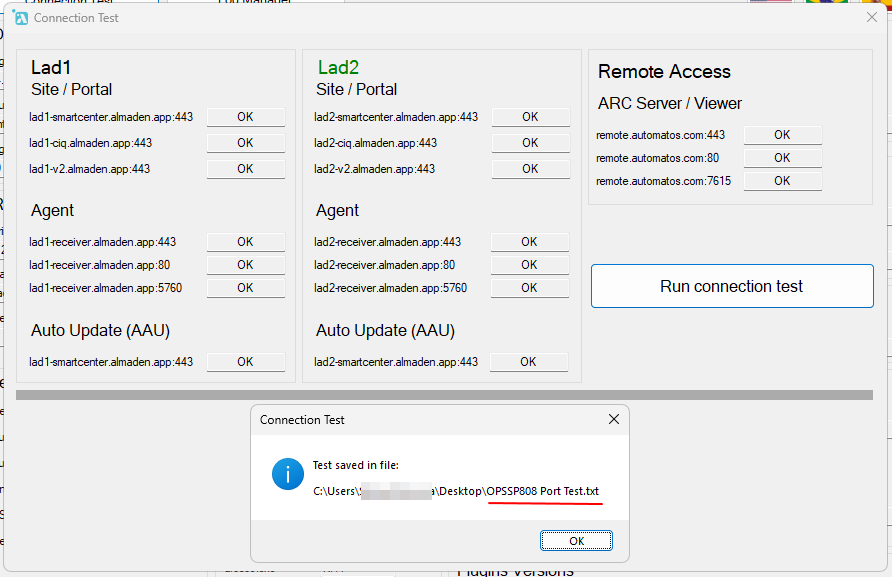Screen dimensions: 892x577
Task: Click OK next to lad2-receiver.almaden.app:443
Action: (x=530, y=241)
